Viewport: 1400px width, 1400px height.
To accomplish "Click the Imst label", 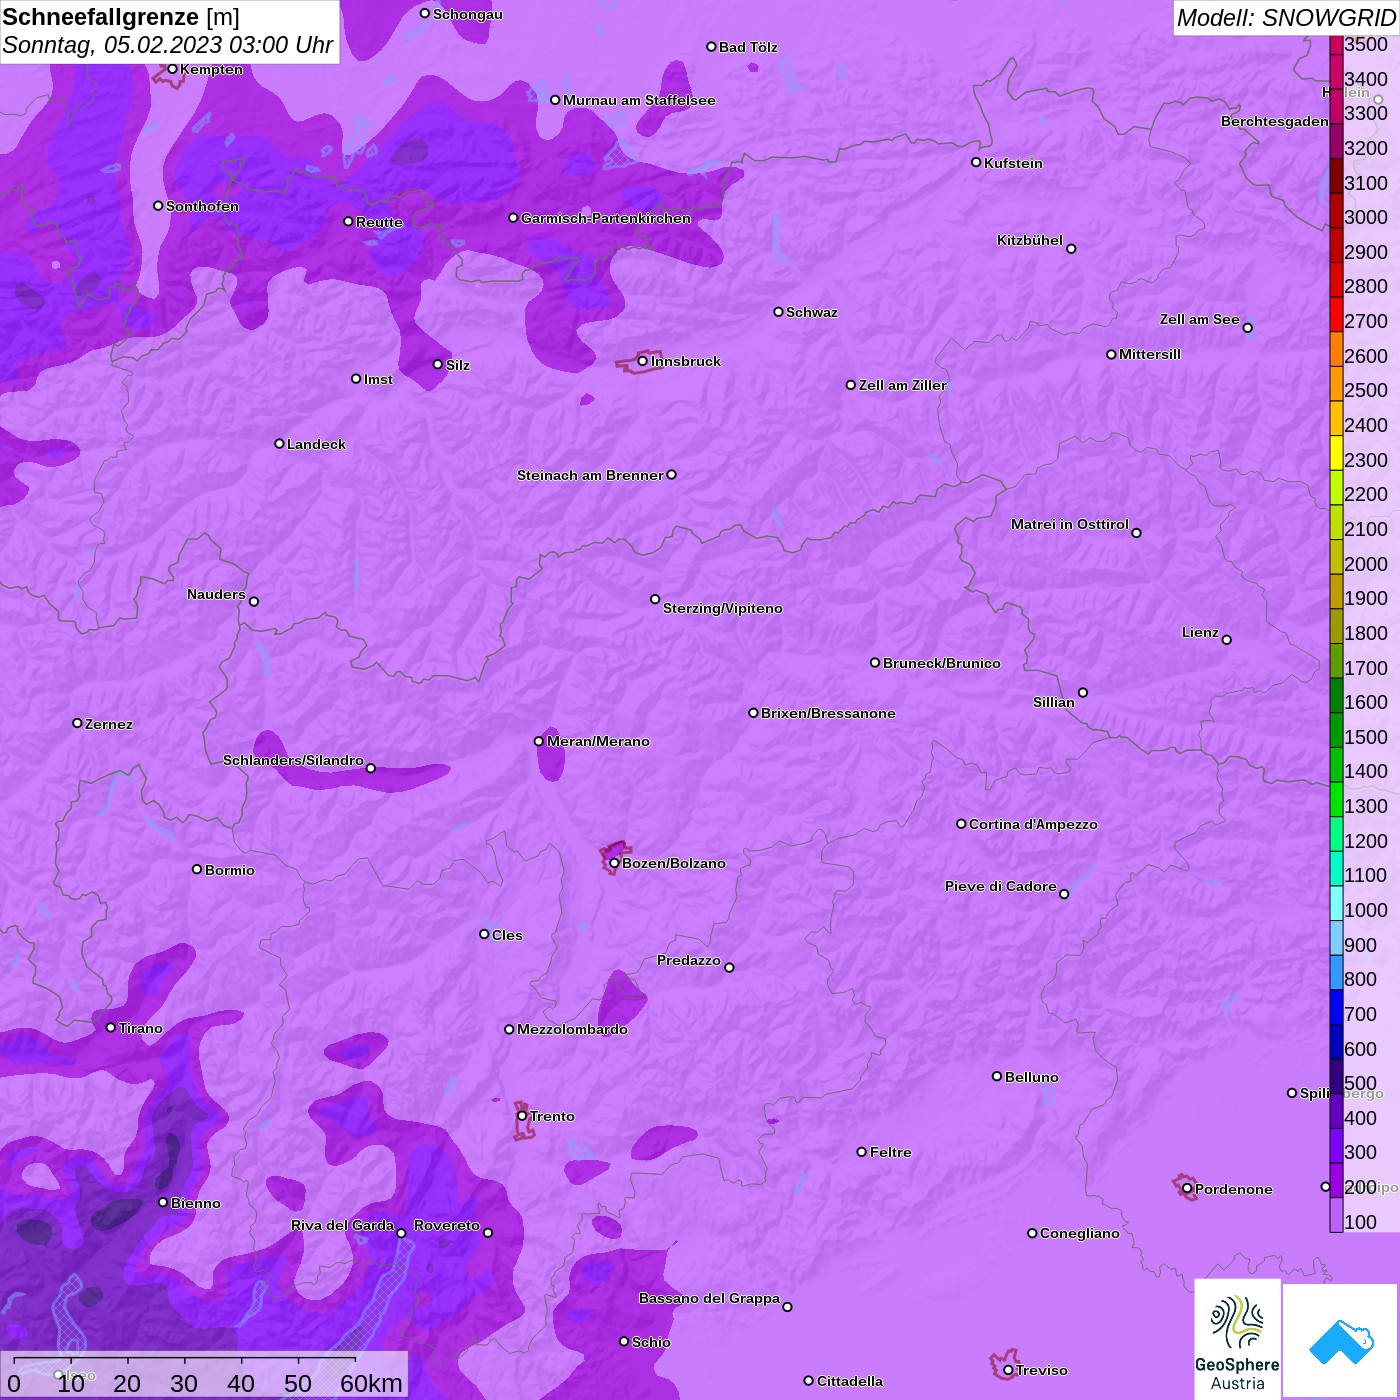I will (x=378, y=379).
